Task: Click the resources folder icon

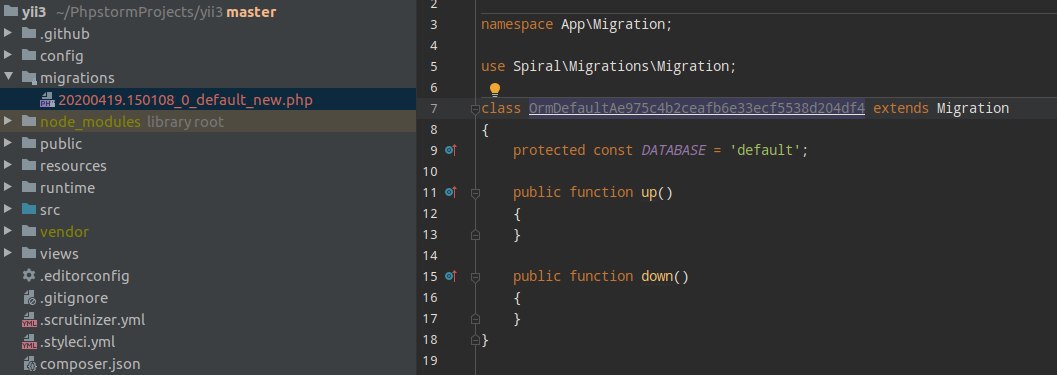Action: [x=29, y=165]
